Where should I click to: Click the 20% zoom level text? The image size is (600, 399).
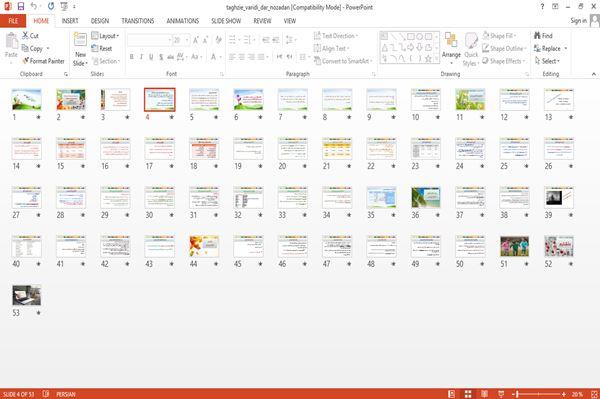coord(577,394)
